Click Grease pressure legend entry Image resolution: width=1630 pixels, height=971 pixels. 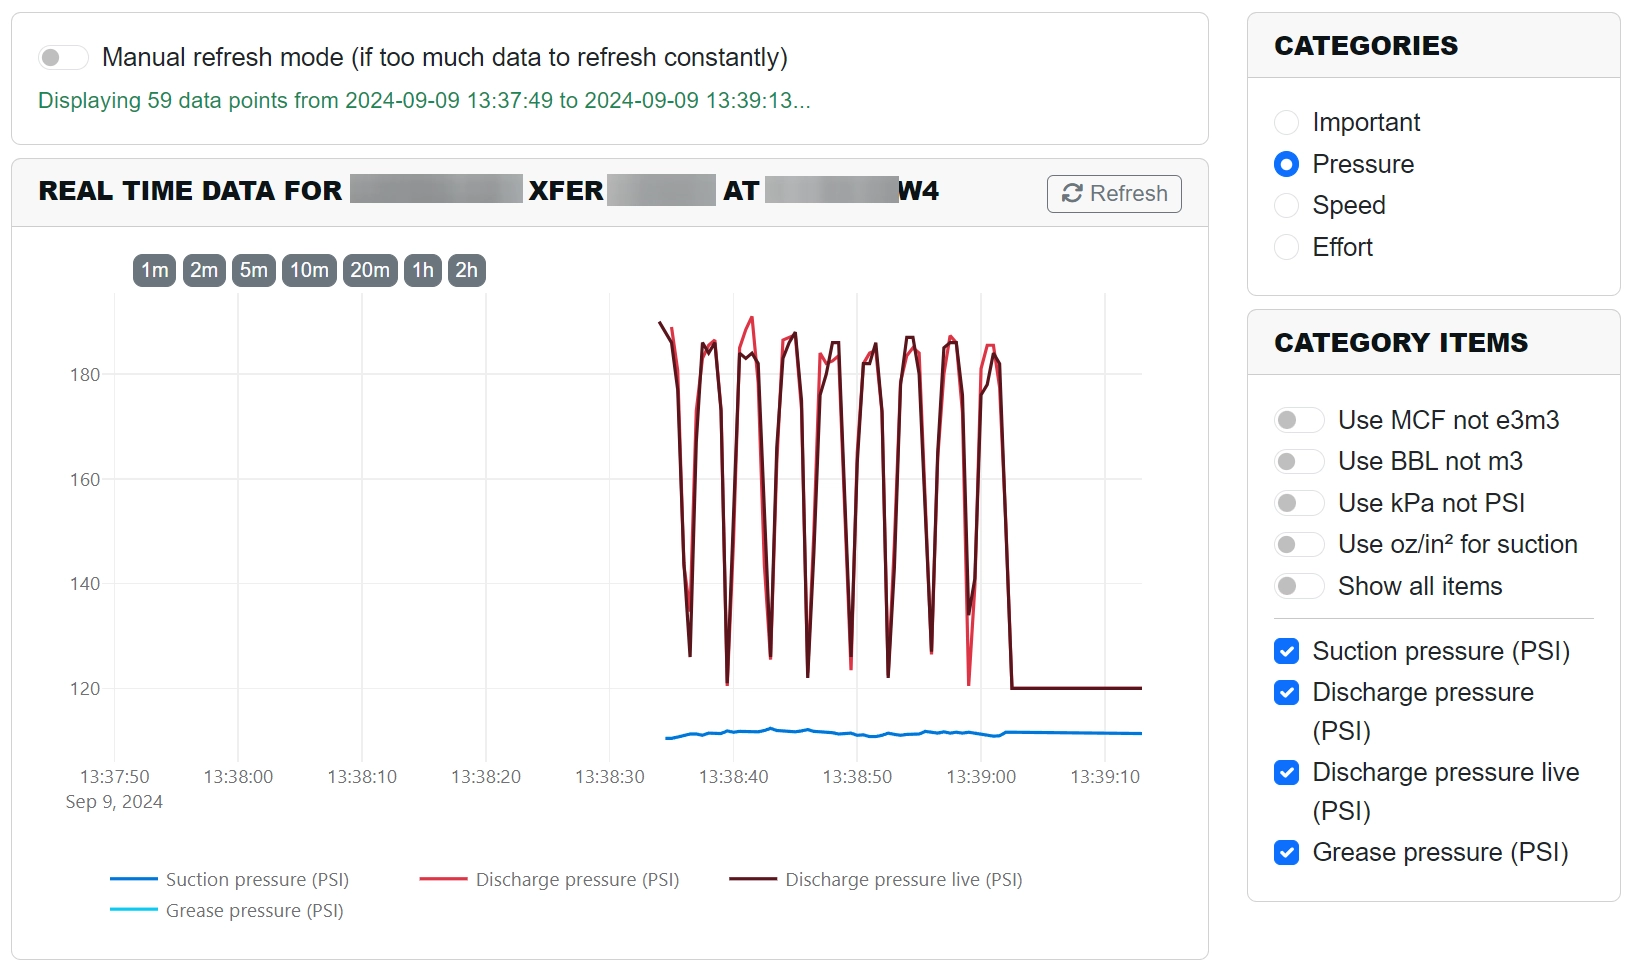[x=255, y=910]
